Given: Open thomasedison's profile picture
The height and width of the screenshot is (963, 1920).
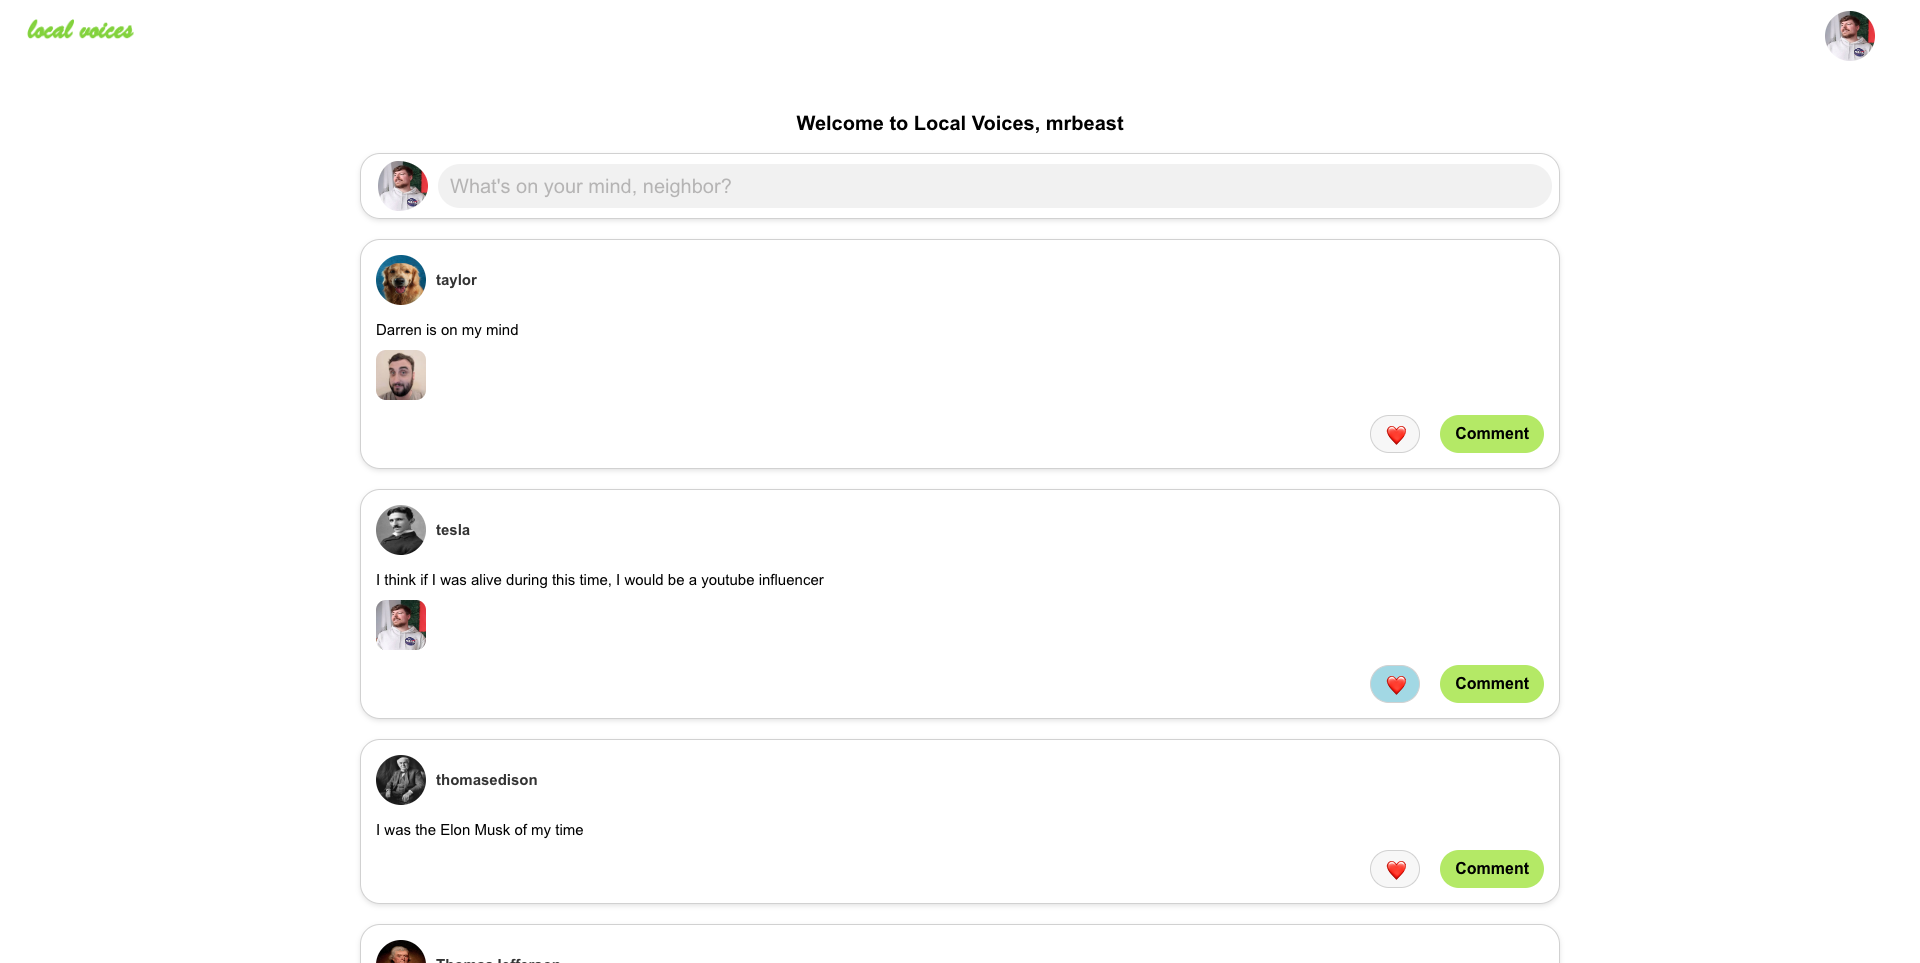Looking at the screenshot, I should (x=401, y=780).
